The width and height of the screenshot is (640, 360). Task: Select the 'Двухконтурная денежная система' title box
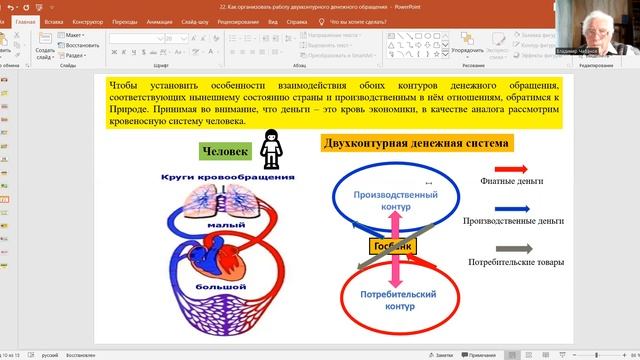pos(417,143)
